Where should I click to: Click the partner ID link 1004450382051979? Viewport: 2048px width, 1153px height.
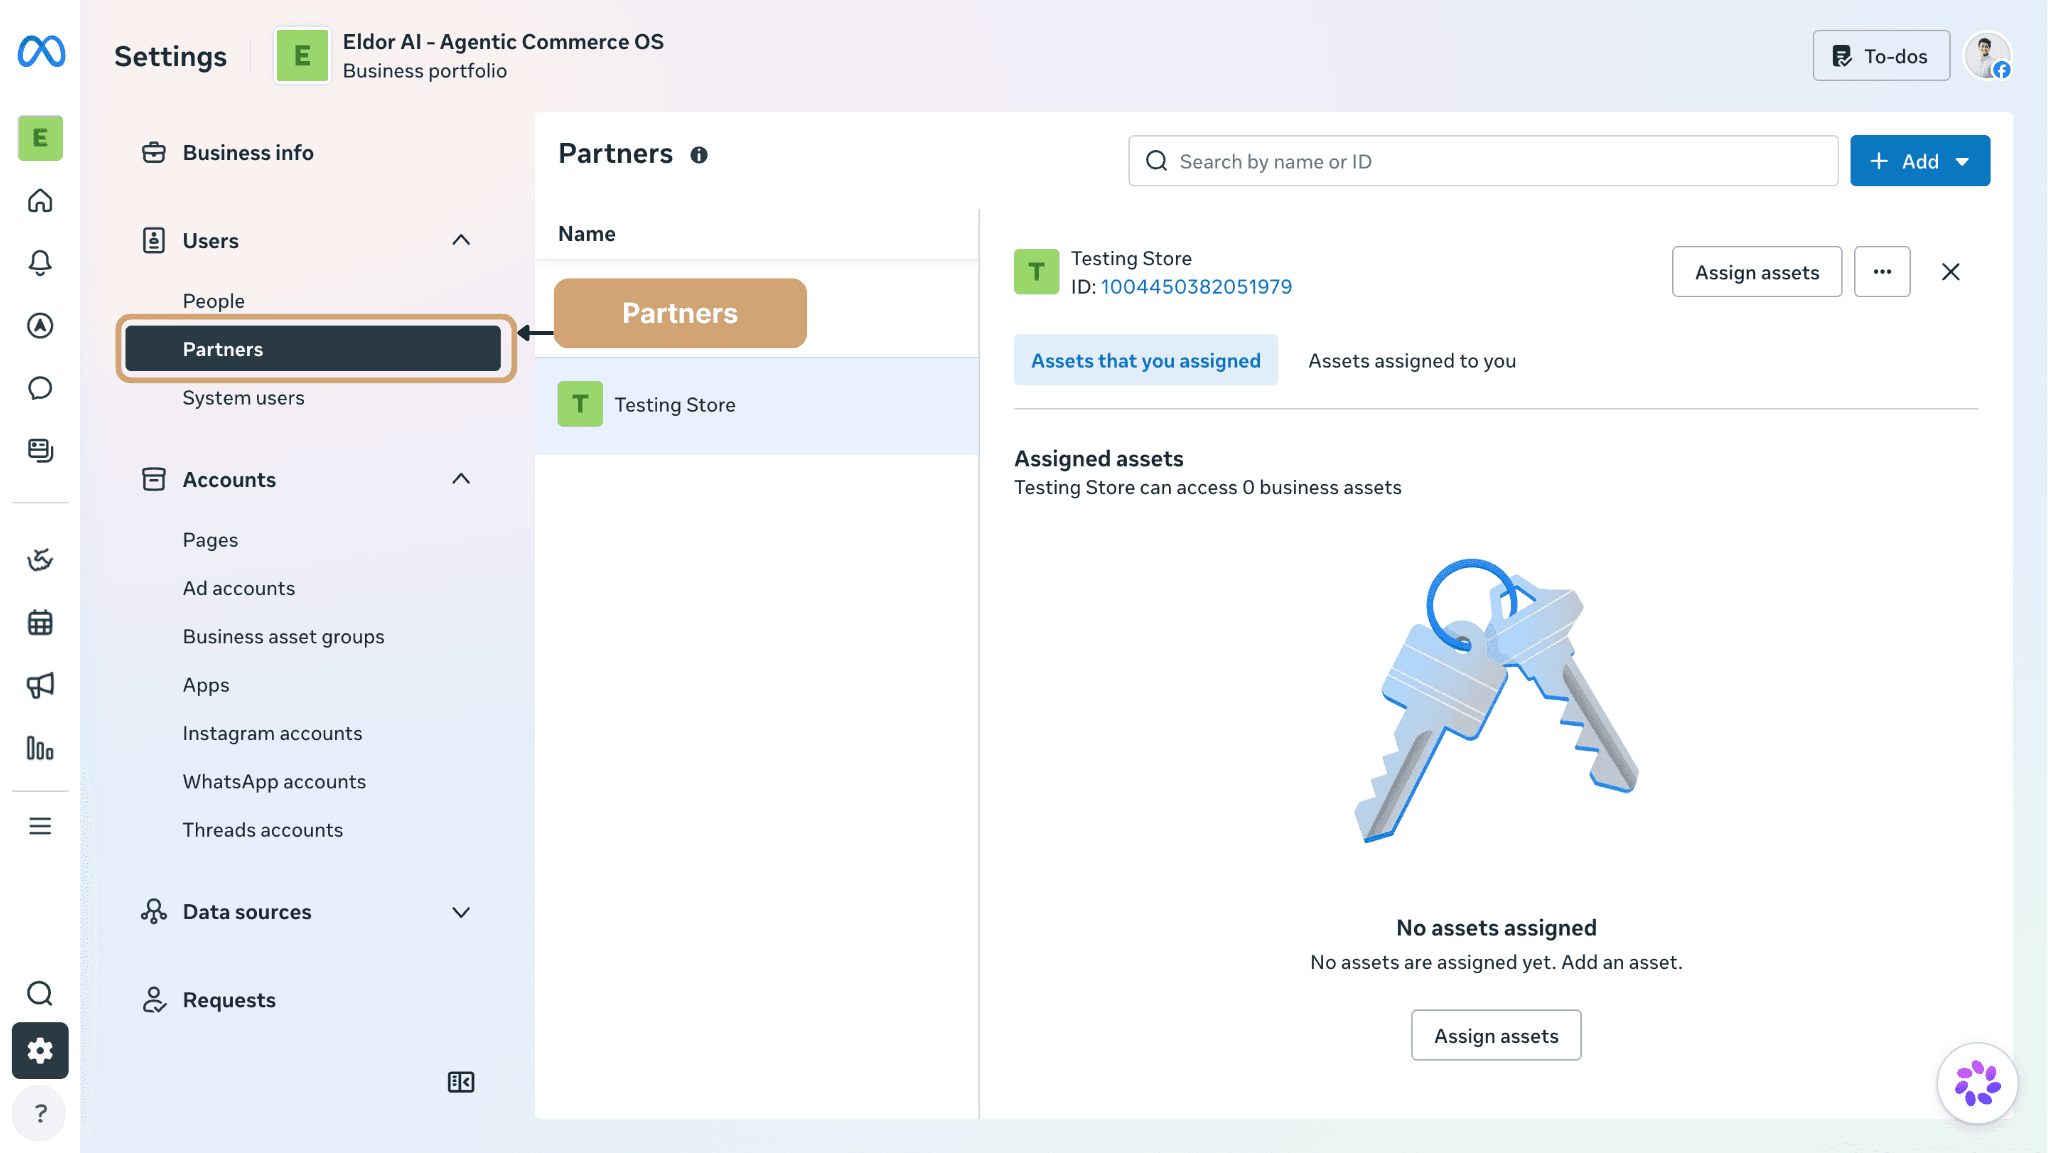pyautogui.click(x=1196, y=287)
